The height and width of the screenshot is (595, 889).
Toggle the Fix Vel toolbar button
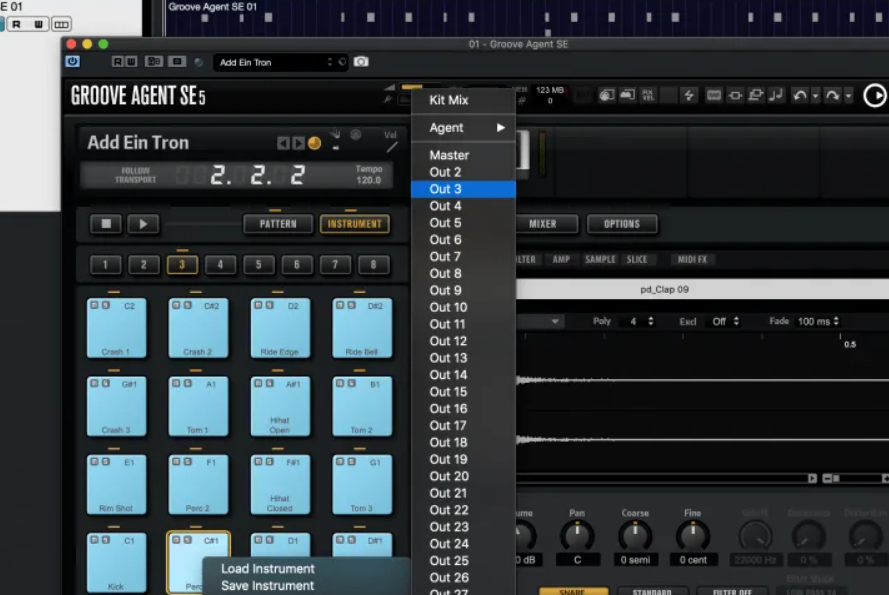pos(648,95)
